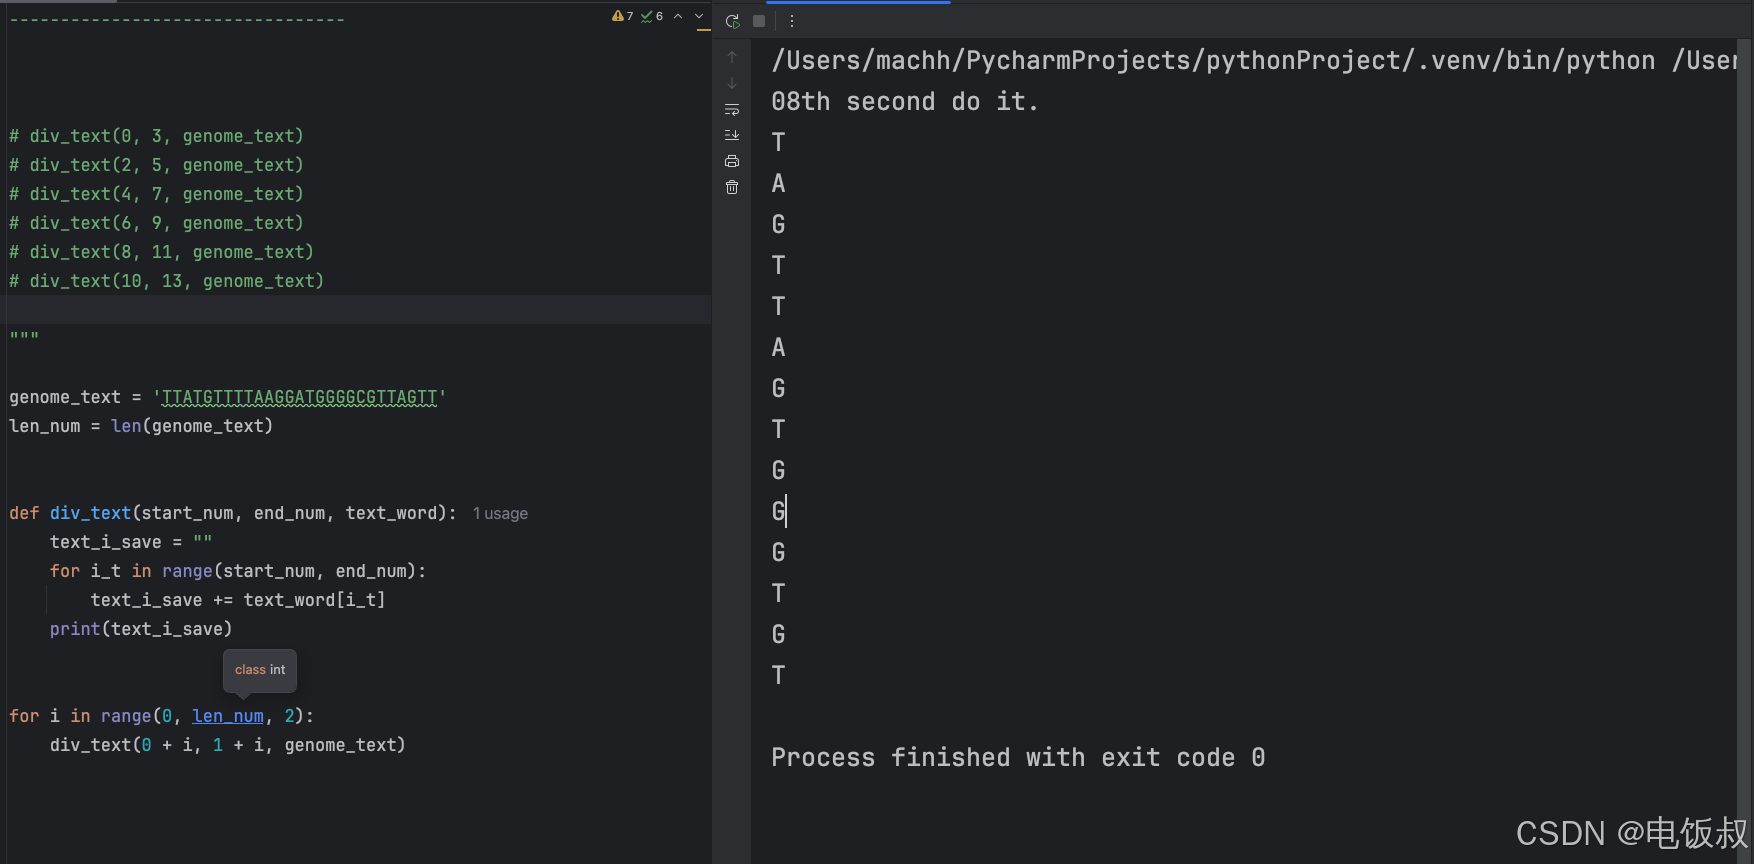Click the text_i_save += text_word[i_t] line
This screenshot has height=864, width=1754.
pos(238,600)
